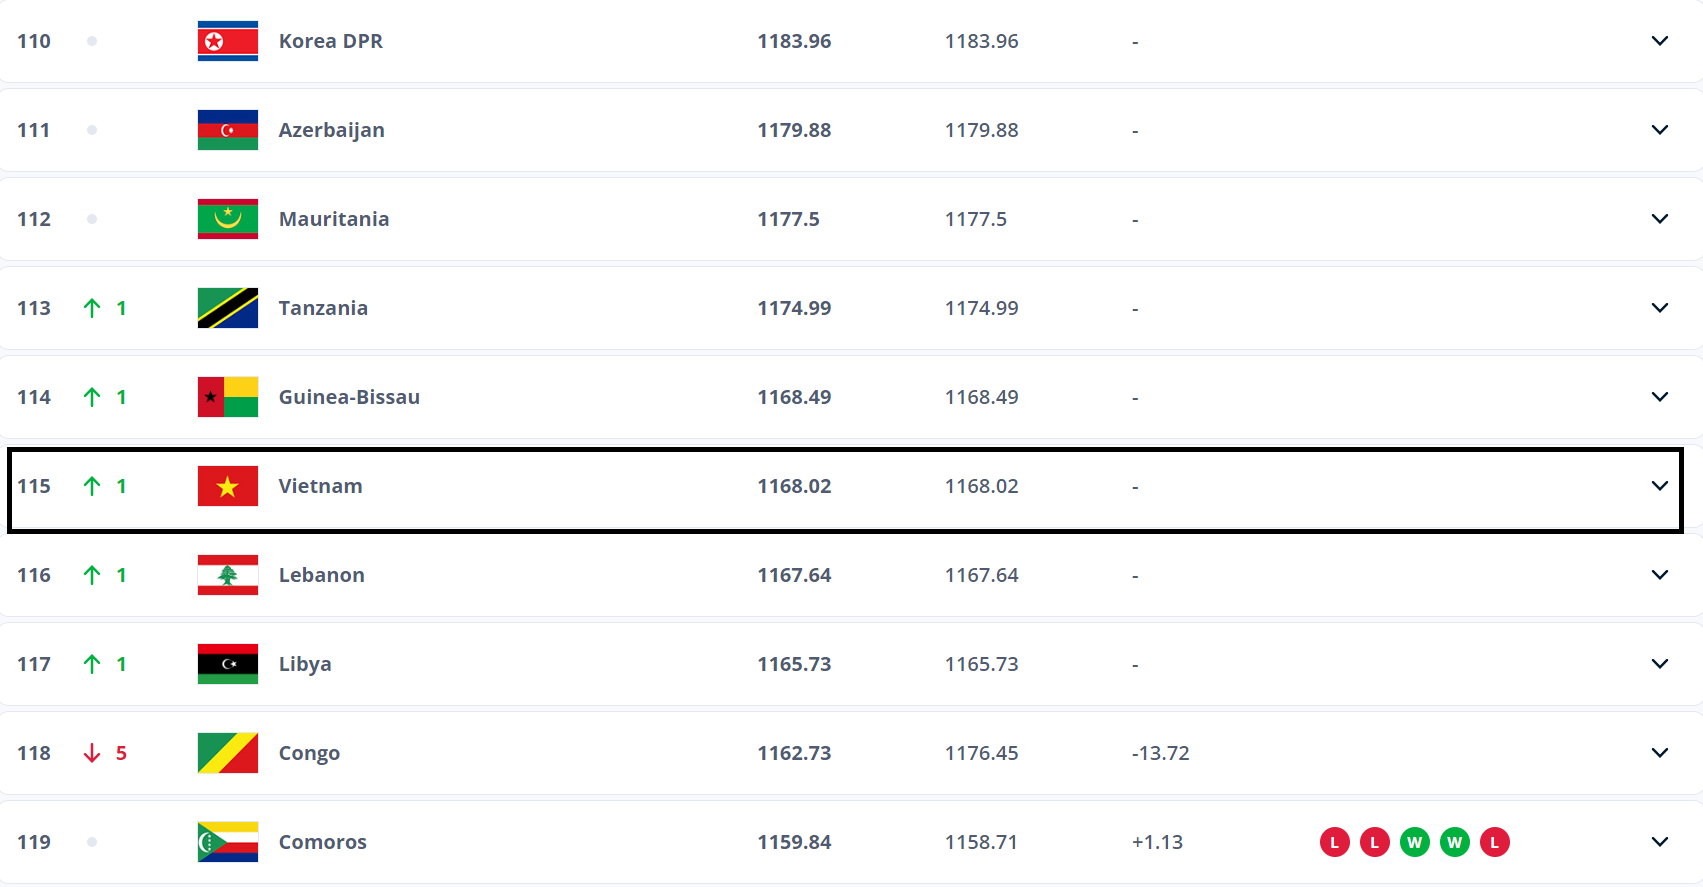Screen dimensions: 1703x887
Task: Open the Lebanon team name link
Action: coord(321,575)
